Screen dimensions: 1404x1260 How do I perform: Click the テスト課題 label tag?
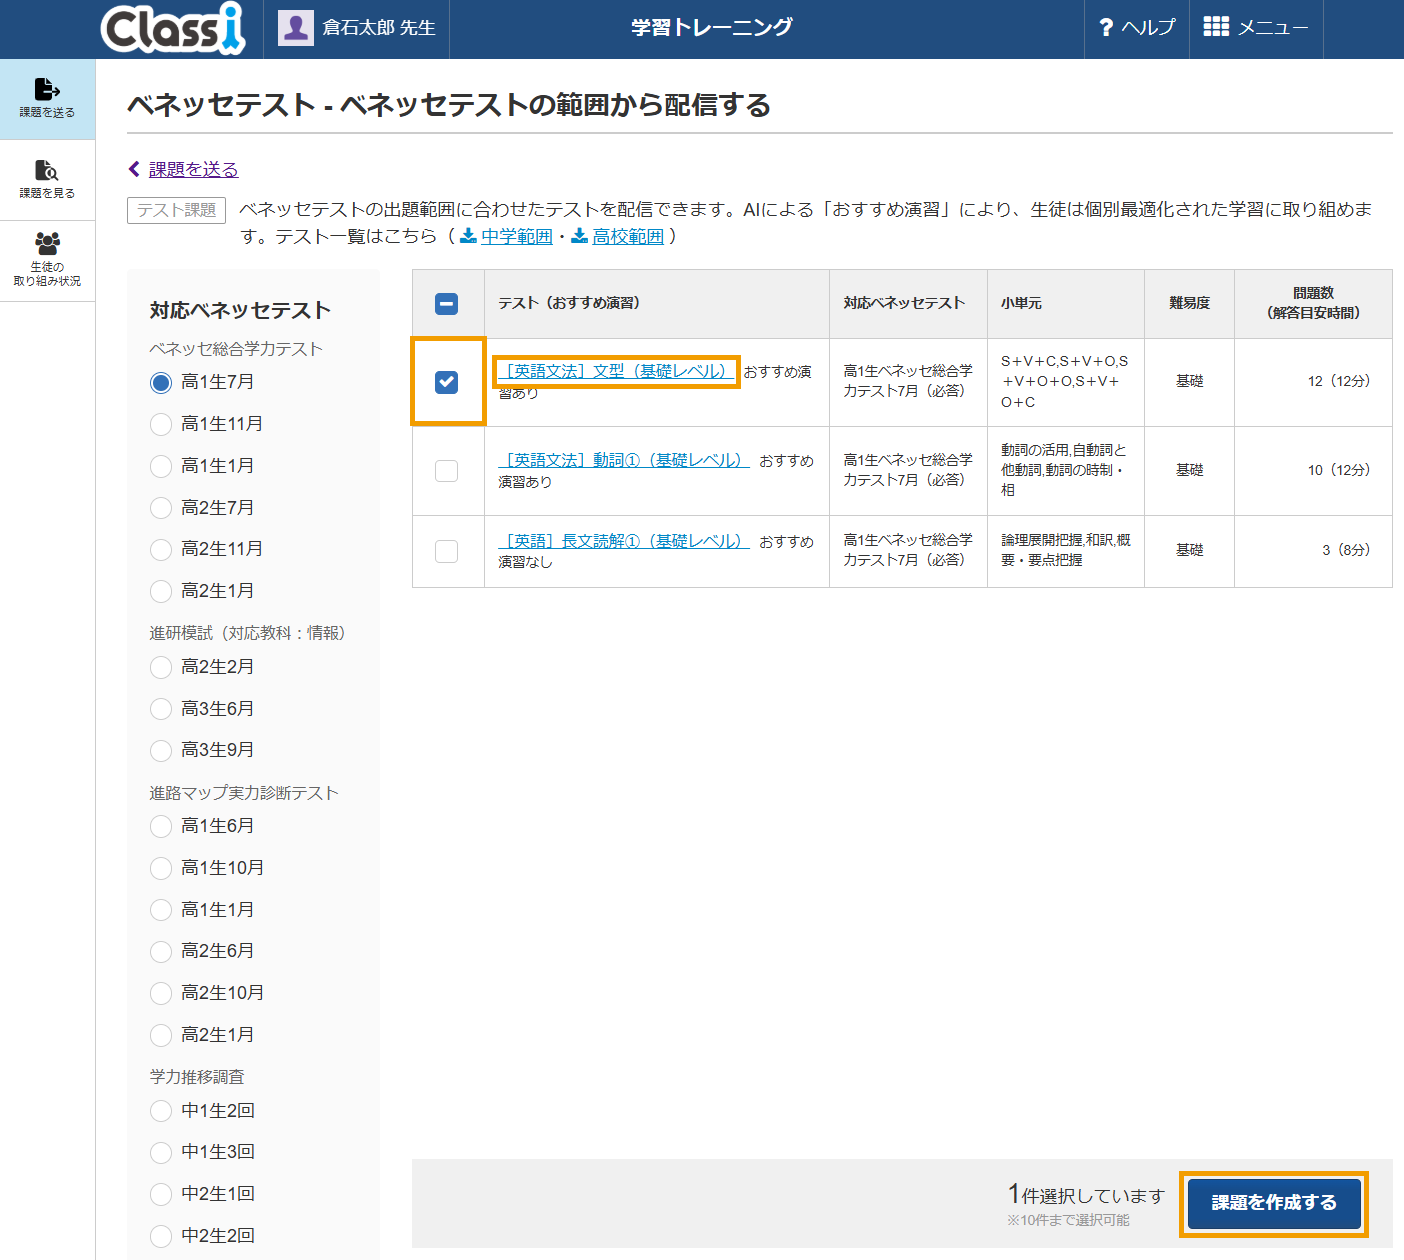177,210
